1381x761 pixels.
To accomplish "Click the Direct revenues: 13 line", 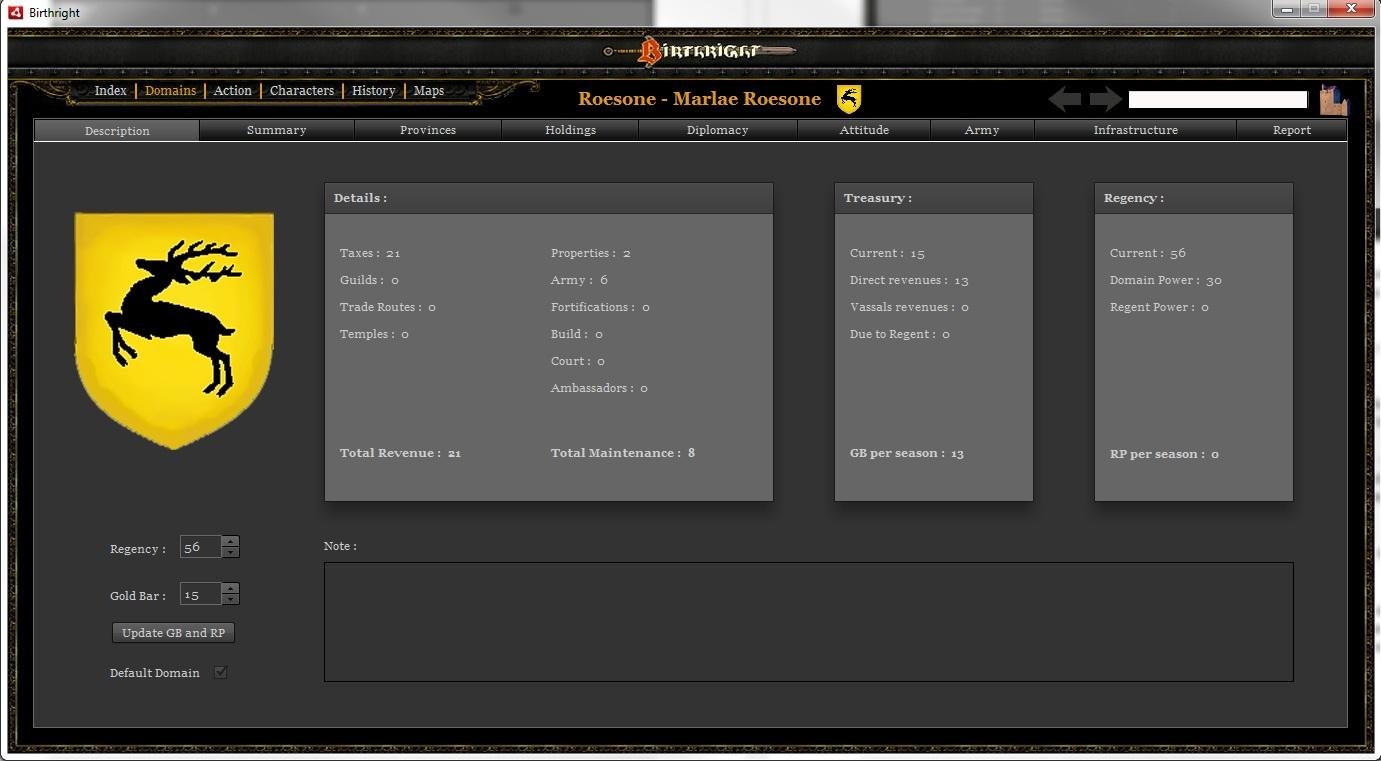I will (909, 280).
